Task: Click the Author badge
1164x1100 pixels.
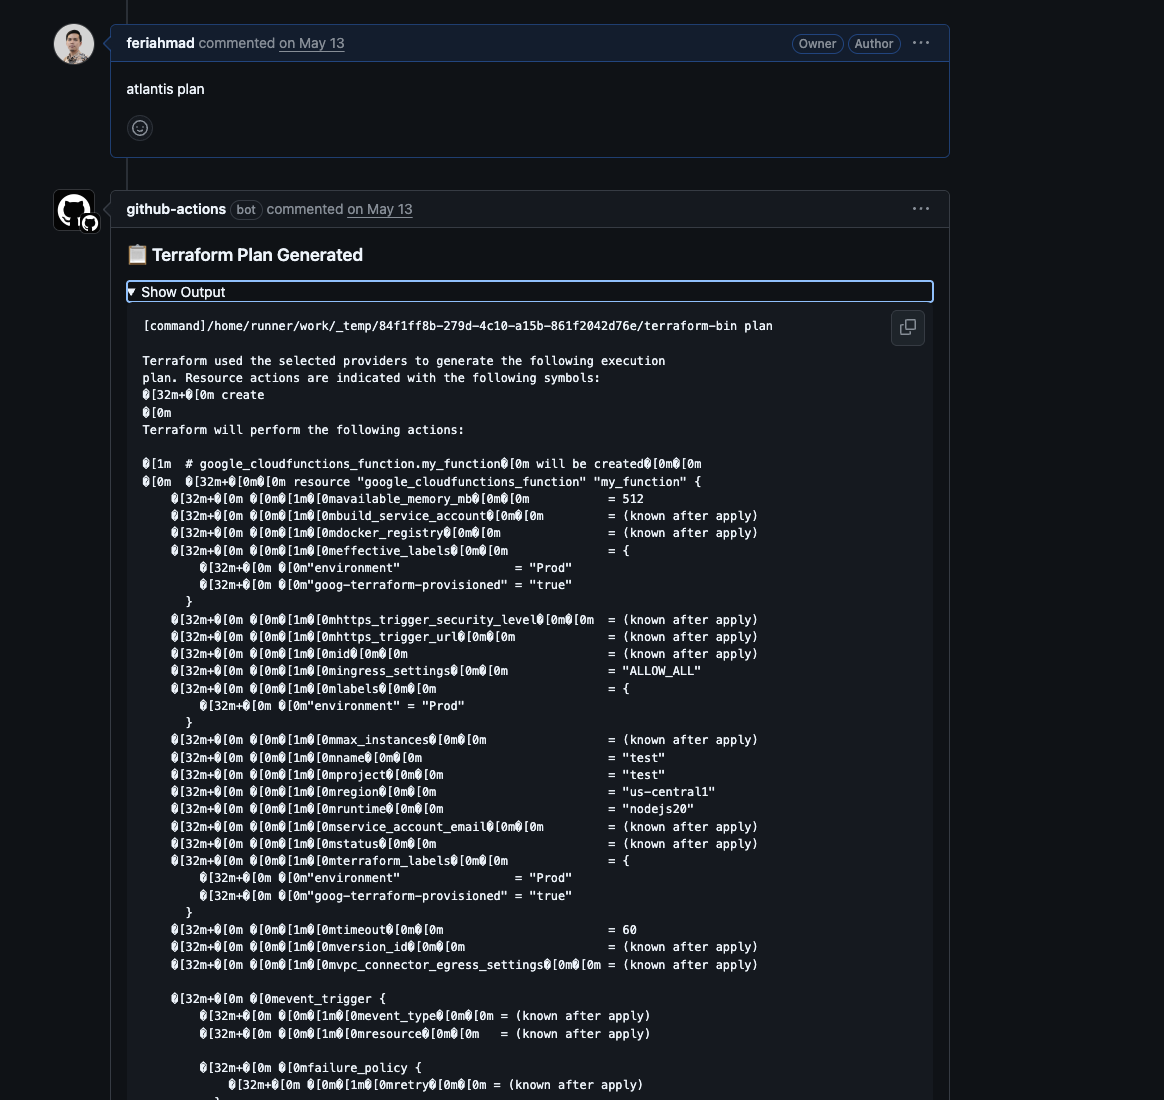Action: point(874,44)
